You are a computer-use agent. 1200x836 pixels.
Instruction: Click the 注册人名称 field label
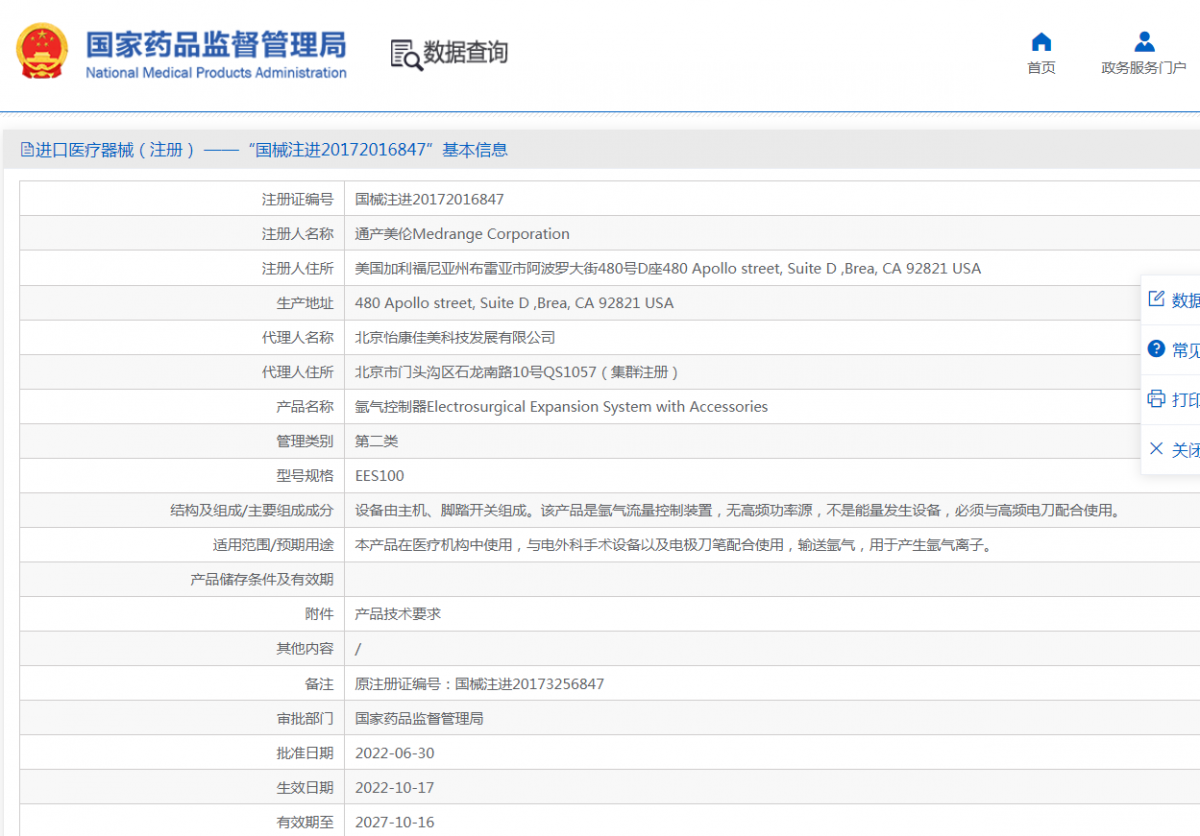point(298,234)
